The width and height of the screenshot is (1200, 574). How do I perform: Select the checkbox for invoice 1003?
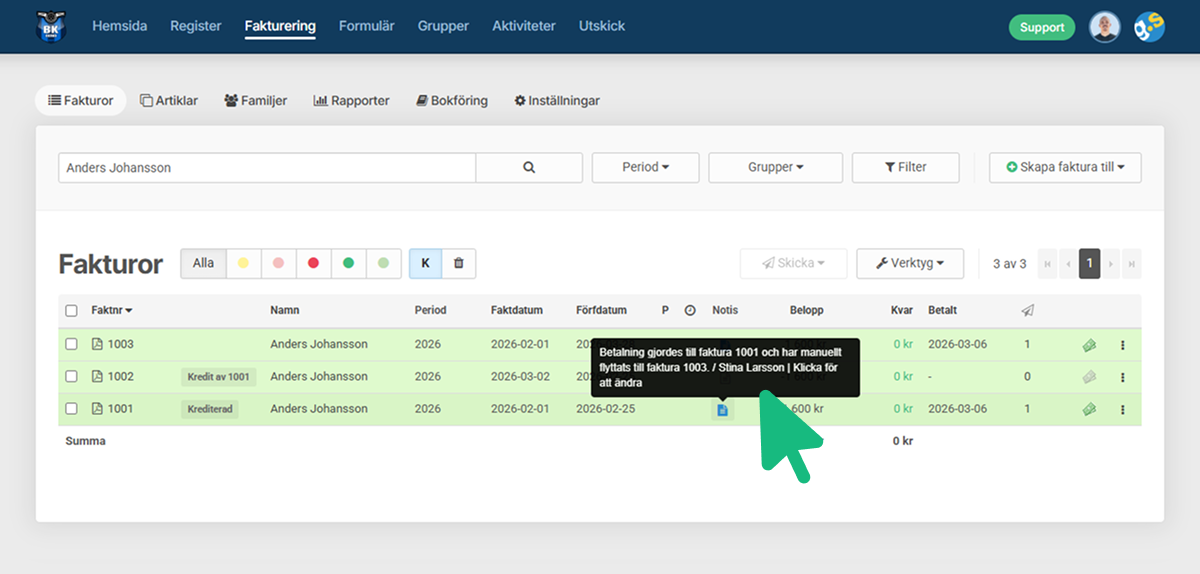pyautogui.click(x=71, y=344)
